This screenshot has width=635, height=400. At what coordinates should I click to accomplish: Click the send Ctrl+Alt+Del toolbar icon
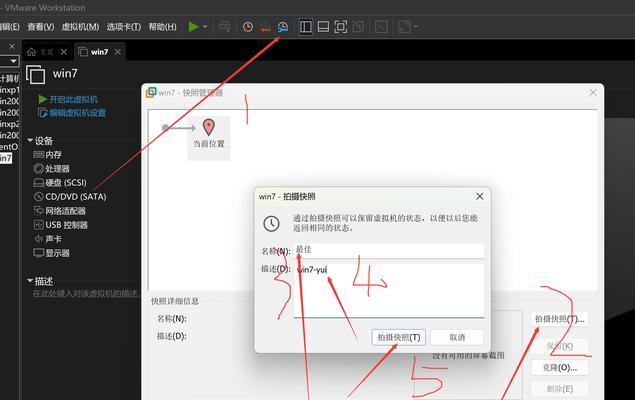coord(225,27)
